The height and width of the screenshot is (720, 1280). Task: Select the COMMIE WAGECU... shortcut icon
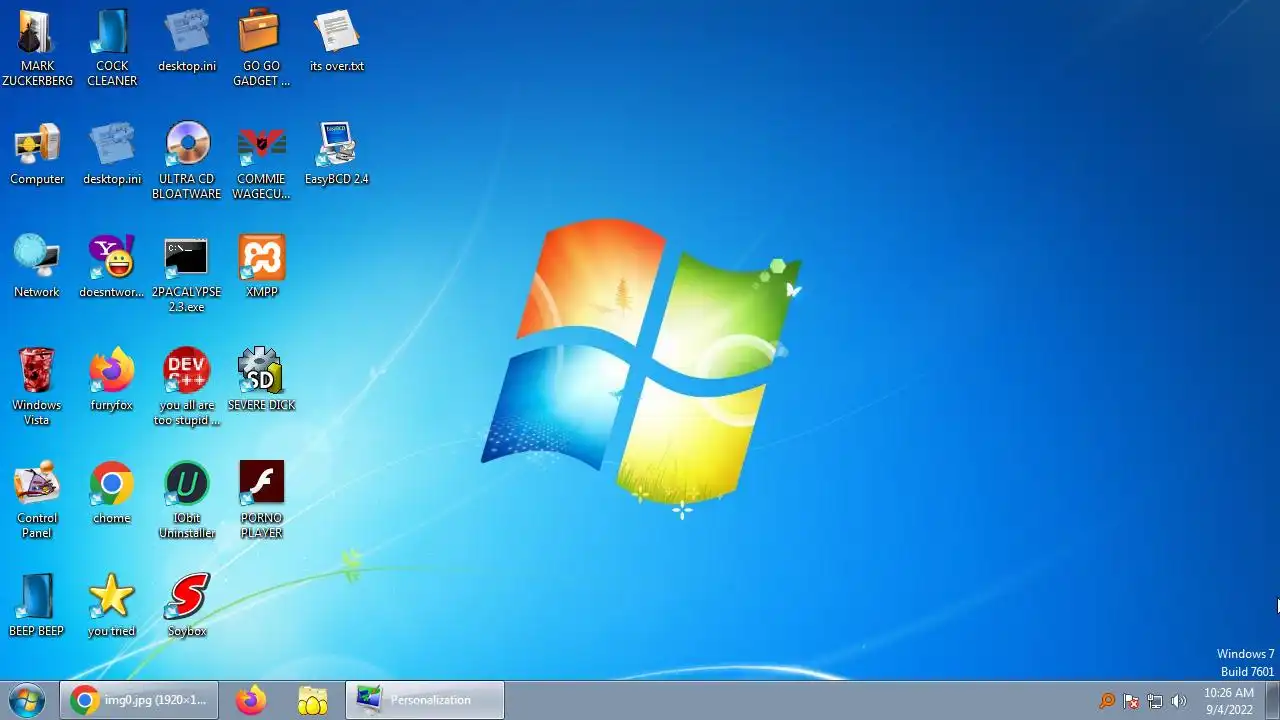pos(261,161)
